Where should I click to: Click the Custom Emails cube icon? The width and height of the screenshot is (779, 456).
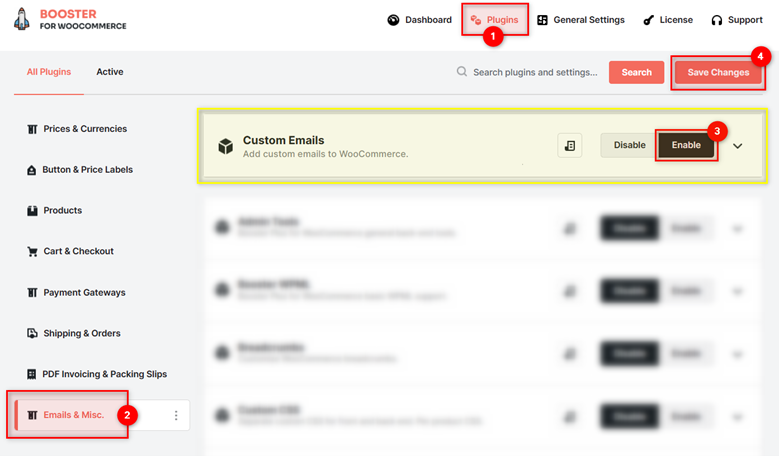click(x=226, y=146)
